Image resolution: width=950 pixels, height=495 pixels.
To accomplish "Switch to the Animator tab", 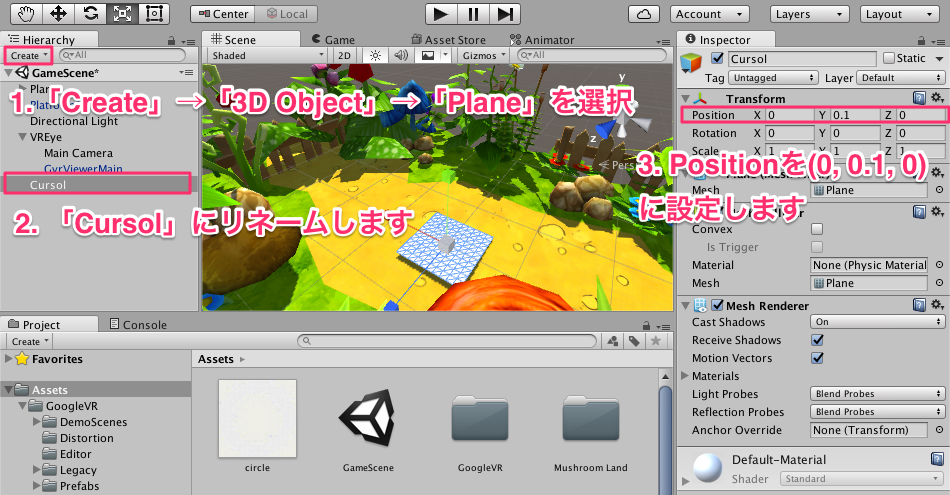I will click(542, 39).
